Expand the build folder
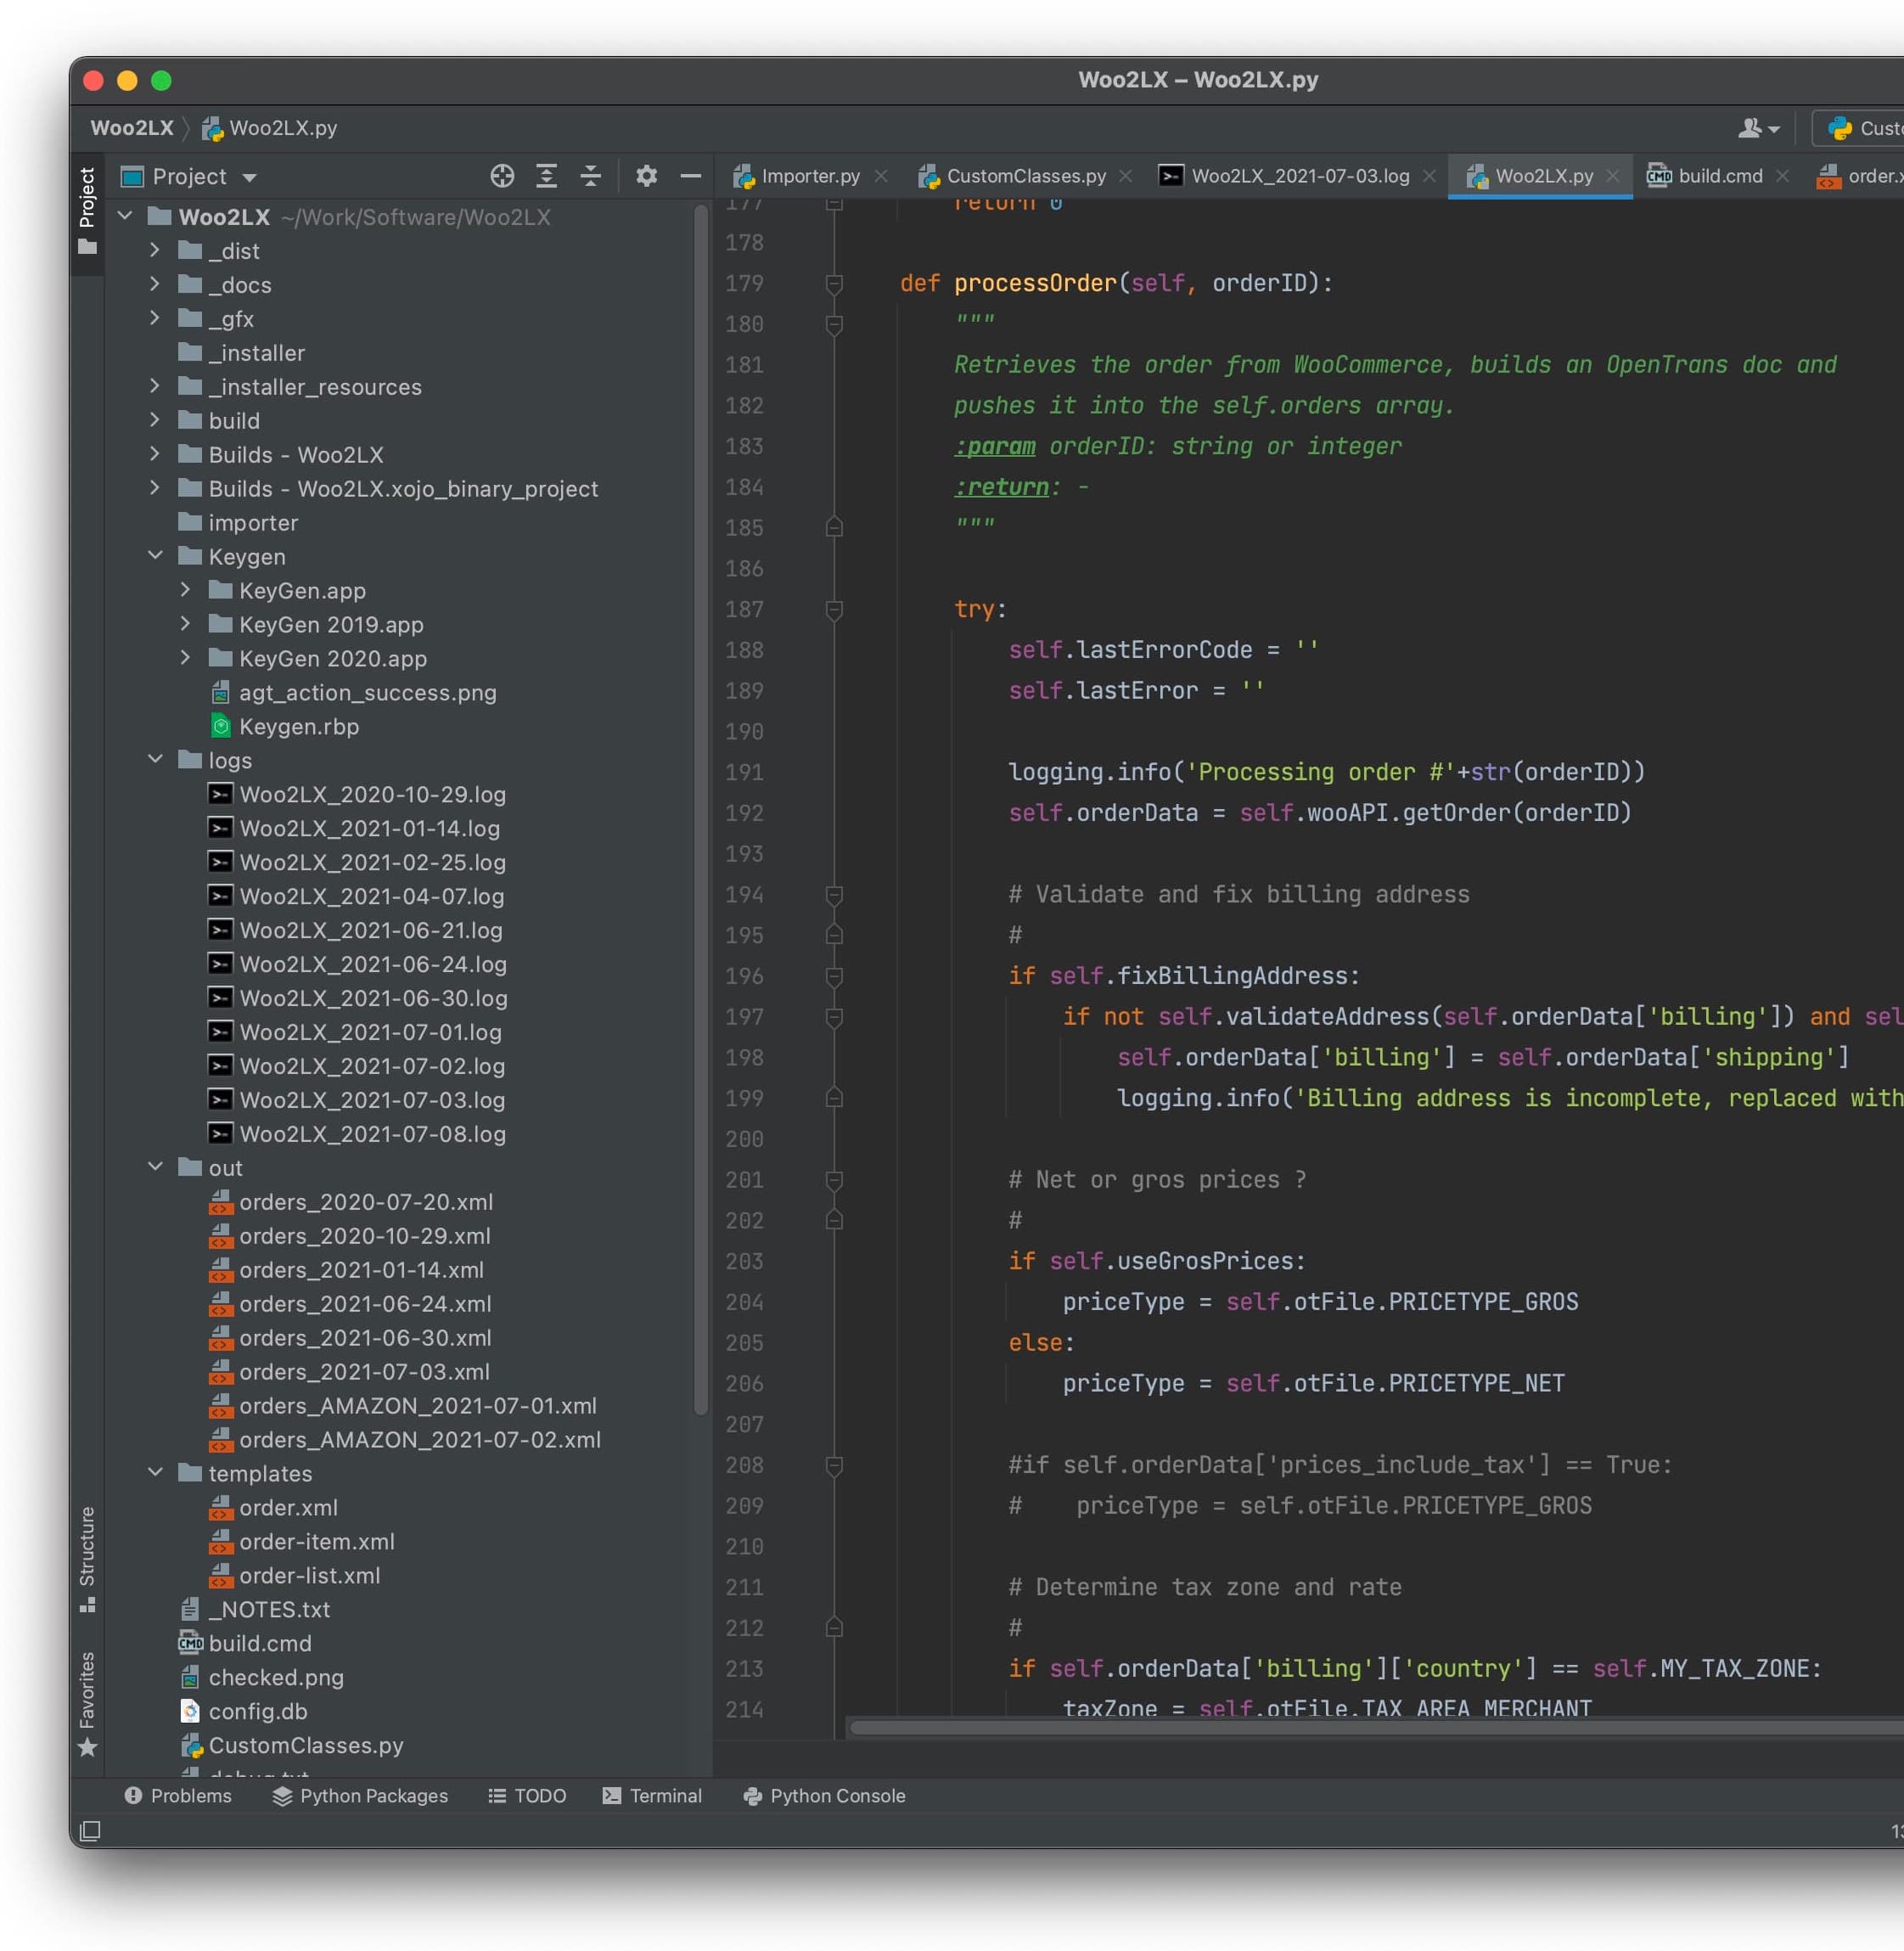The width and height of the screenshot is (1904, 1951). click(155, 420)
